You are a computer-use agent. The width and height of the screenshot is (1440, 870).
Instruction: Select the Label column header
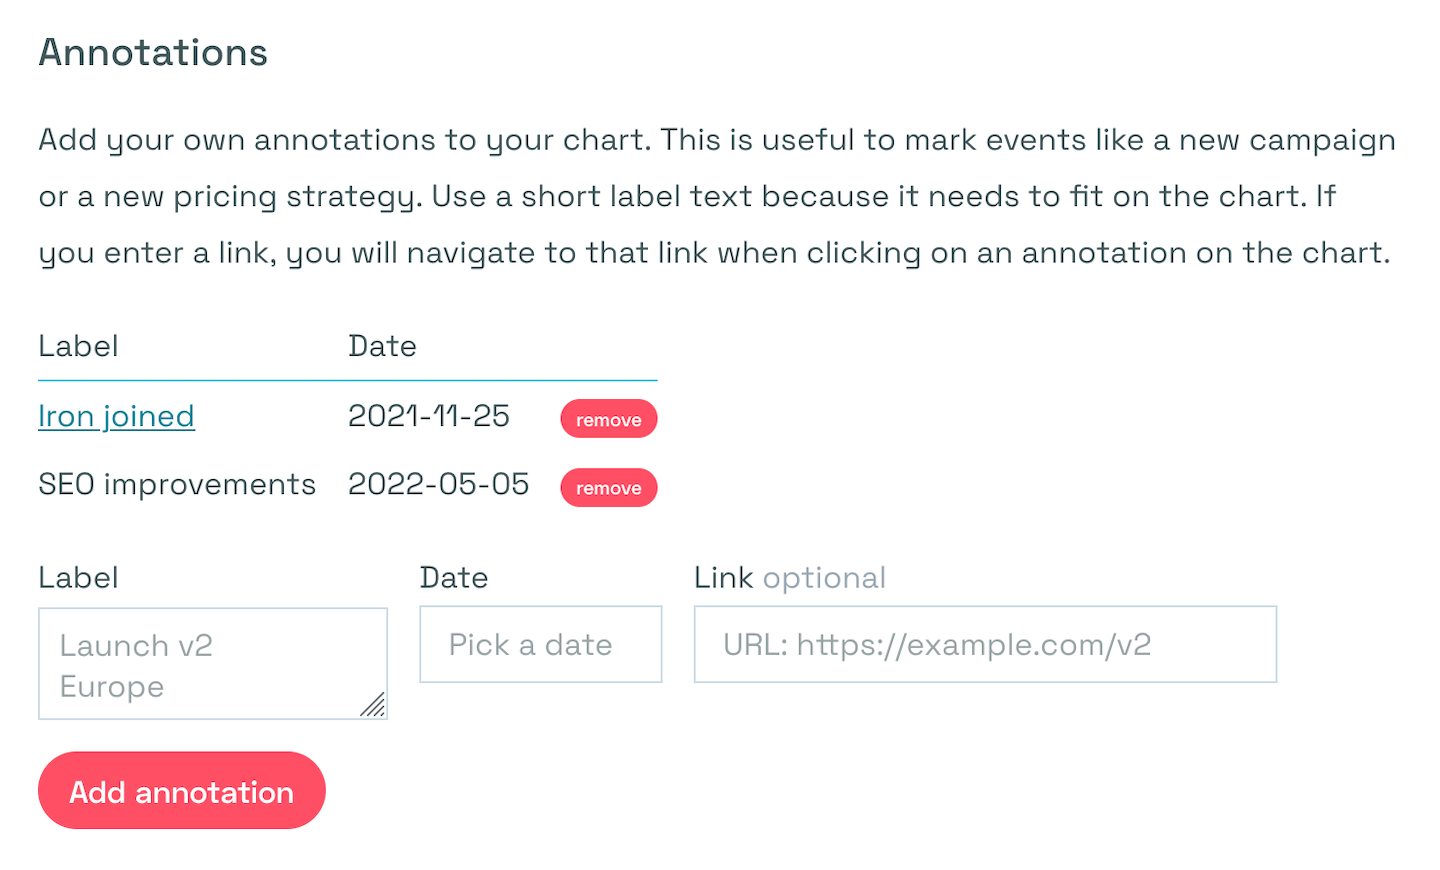click(x=78, y=346)
